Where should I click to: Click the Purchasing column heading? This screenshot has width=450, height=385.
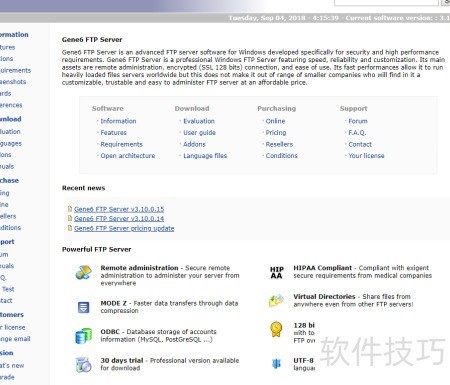[277, 108]
